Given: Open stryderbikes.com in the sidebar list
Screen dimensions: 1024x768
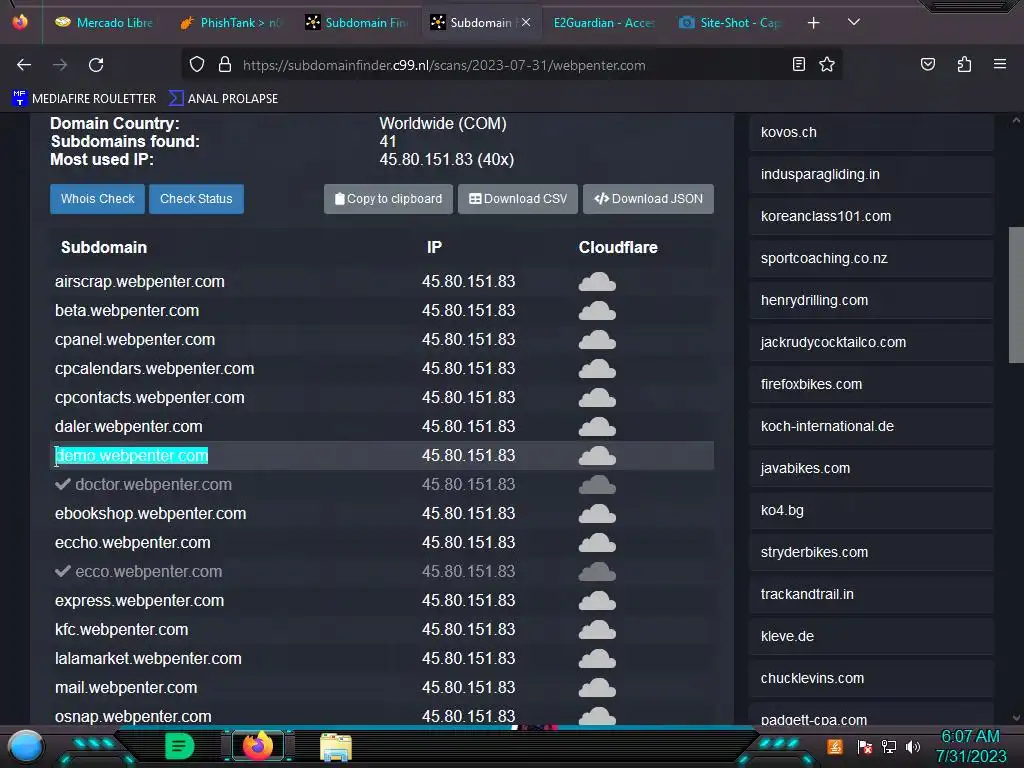Looking at the screenshot, I should 871,552.
